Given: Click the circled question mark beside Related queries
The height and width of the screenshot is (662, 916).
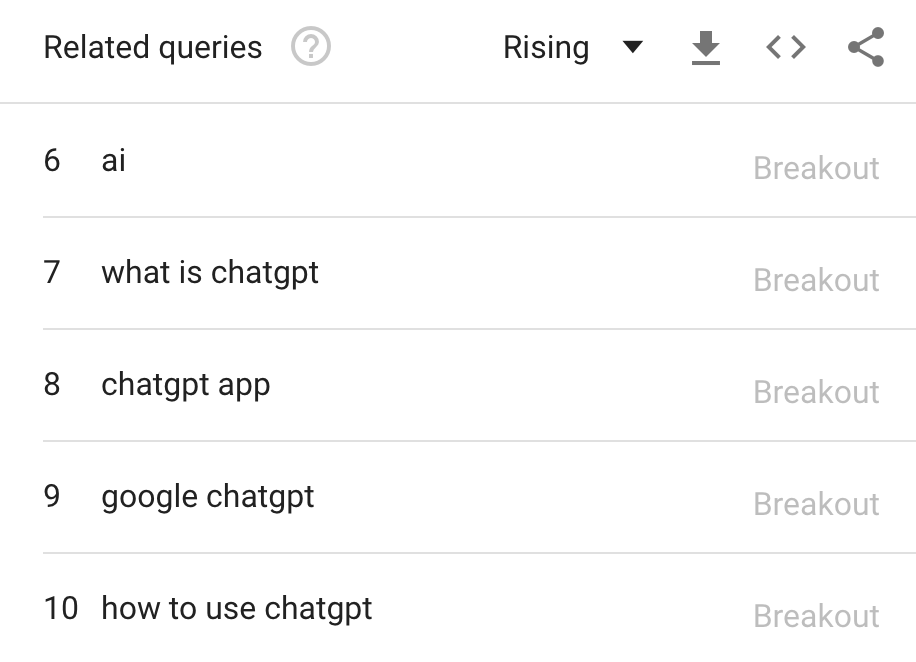Looking at the screenshot, I should tap(310, 46).
